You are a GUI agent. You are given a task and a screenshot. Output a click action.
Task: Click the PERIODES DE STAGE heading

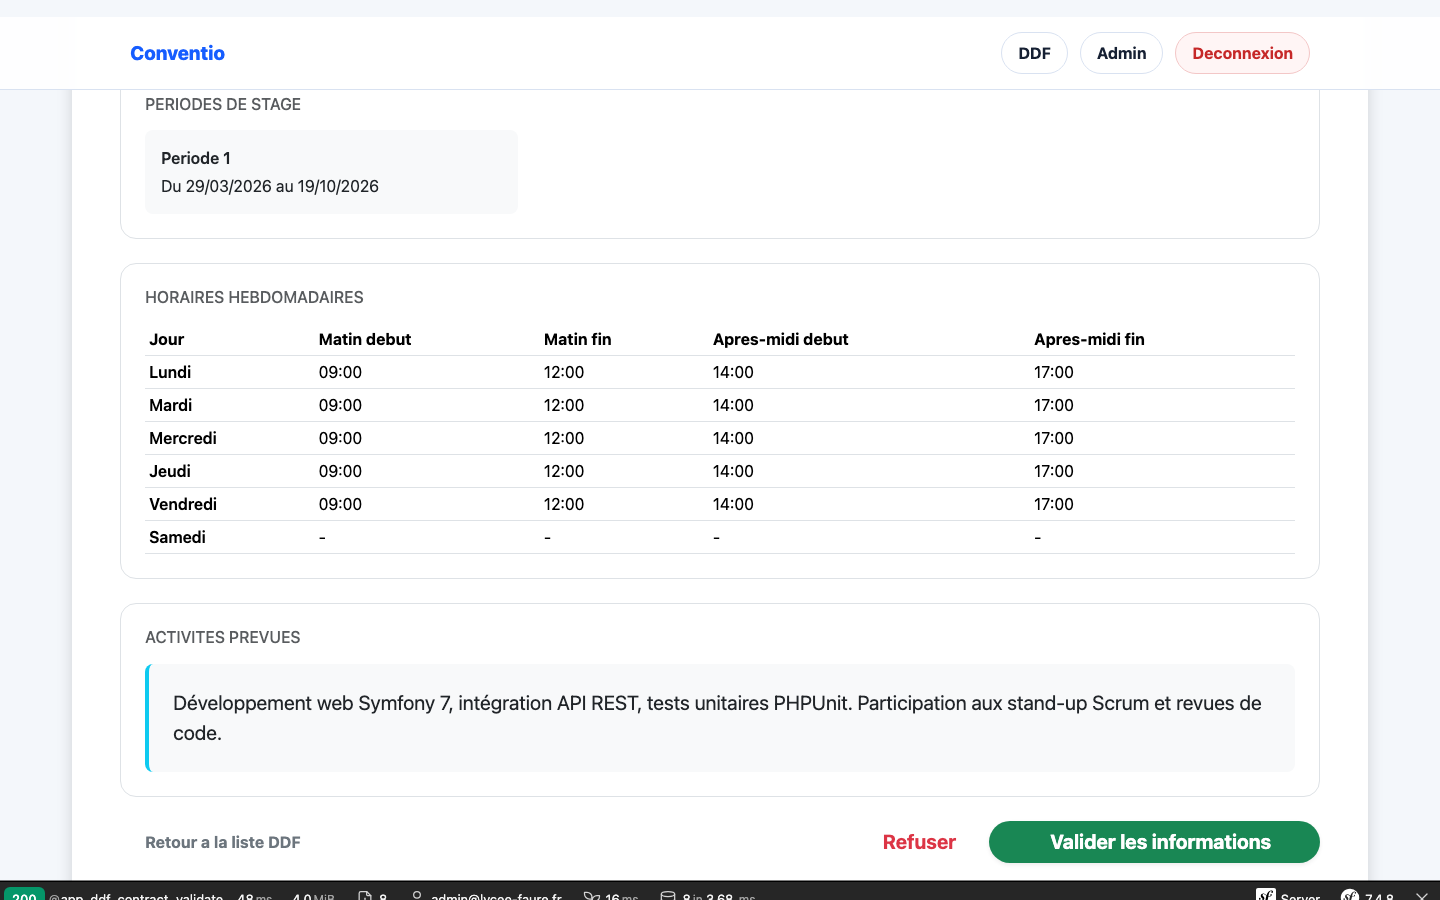223,104
